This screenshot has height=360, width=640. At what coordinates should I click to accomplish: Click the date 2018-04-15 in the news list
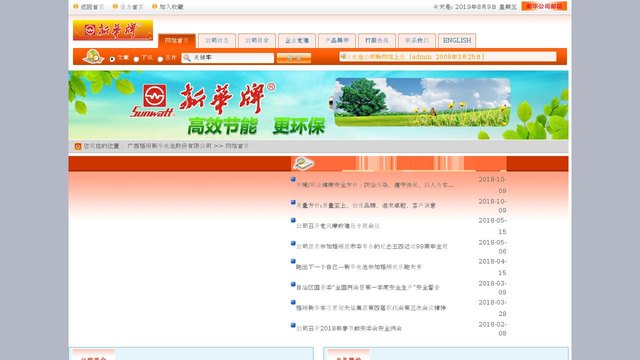(492, 267)
